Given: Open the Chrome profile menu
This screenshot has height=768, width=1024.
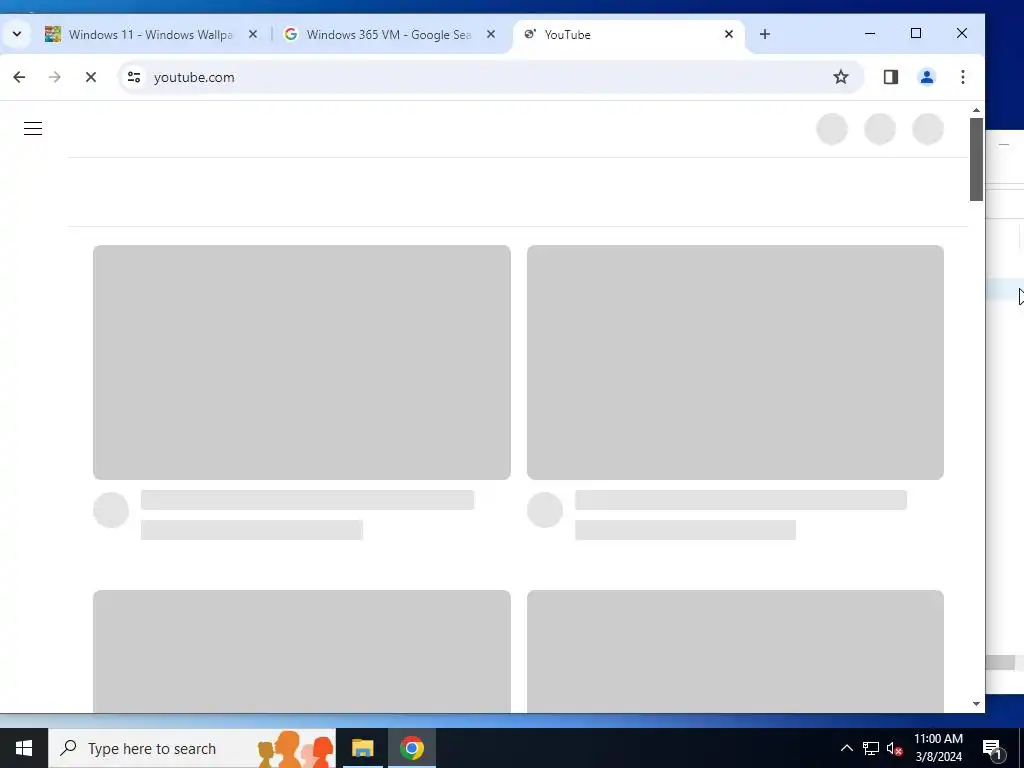Looking at the screenshot, I should click(927, 77).
